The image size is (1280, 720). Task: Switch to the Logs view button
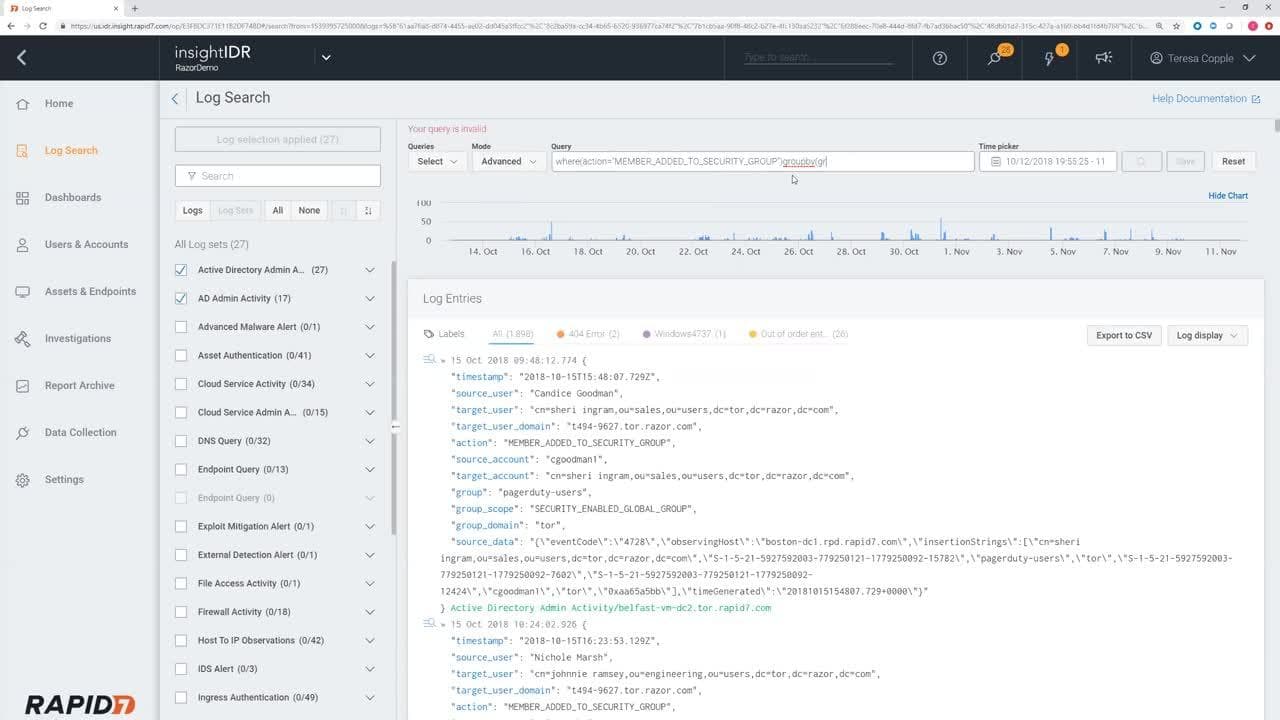[193, 210]
